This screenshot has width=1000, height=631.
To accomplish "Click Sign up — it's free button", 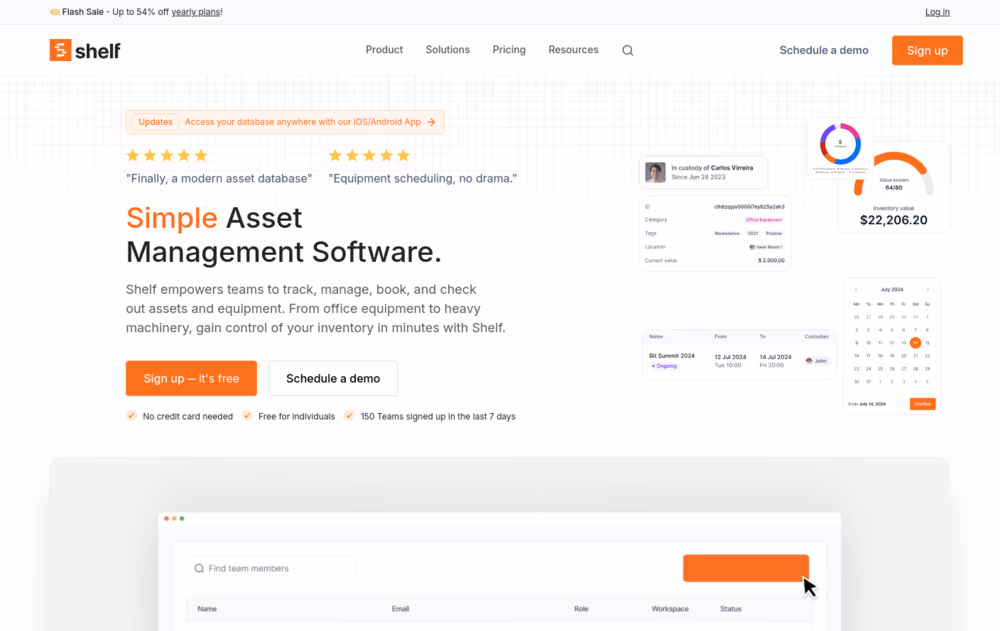I will (x=191, y=378).
